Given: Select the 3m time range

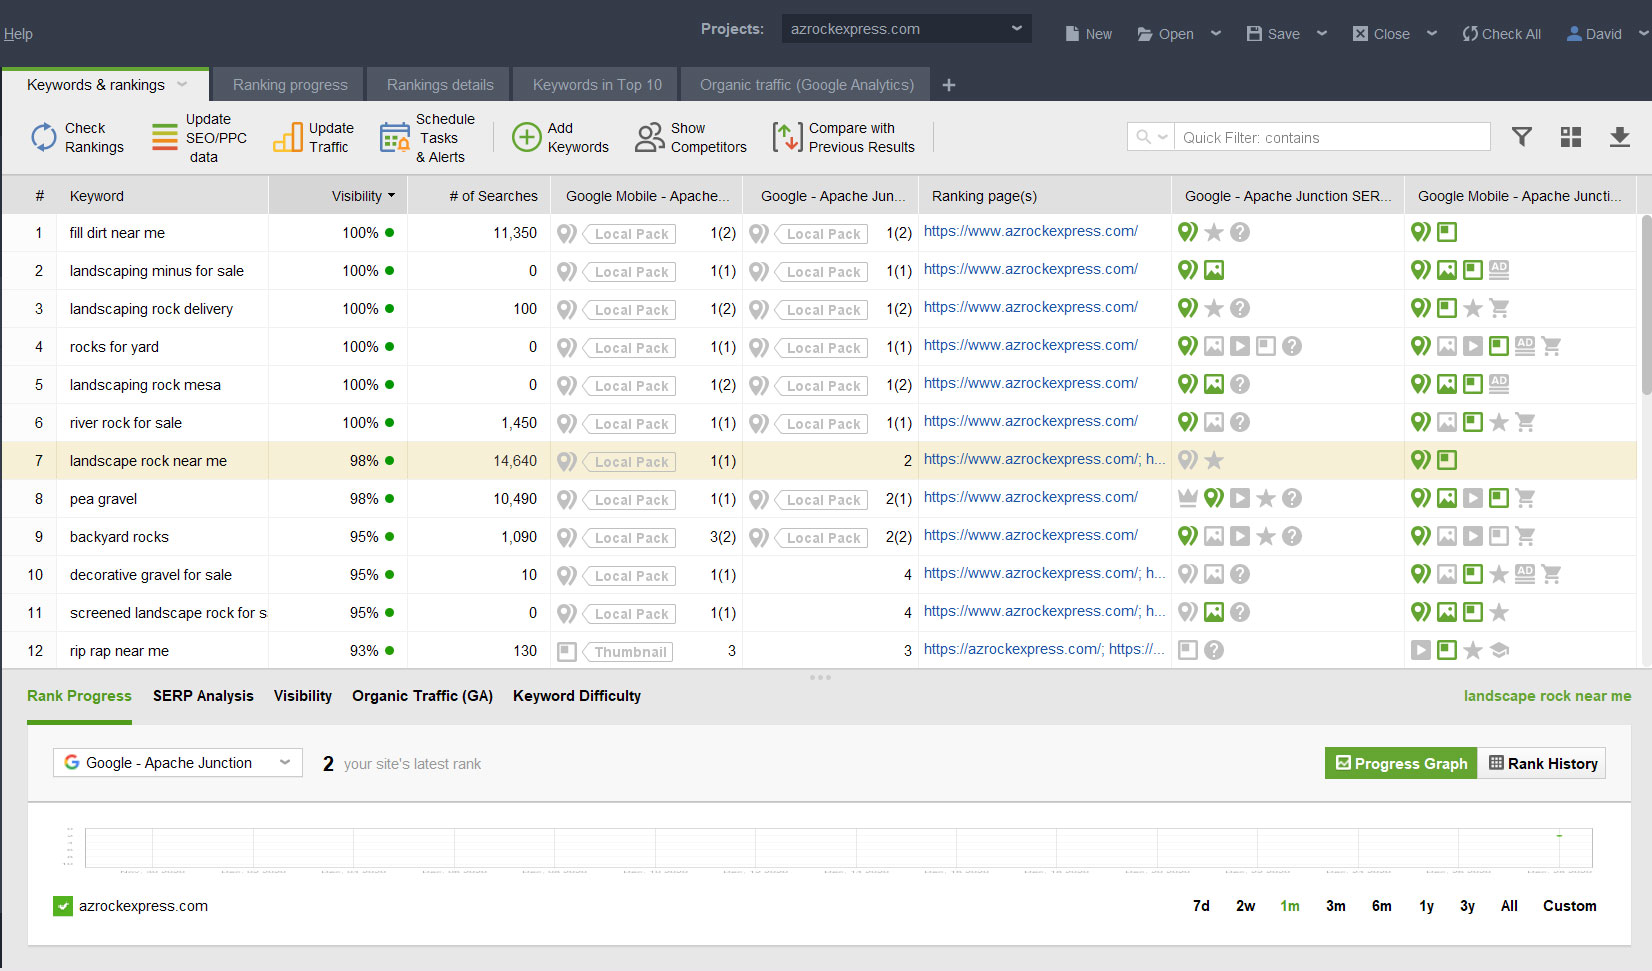Looking at the screenshot, I should pos(1335,906).
